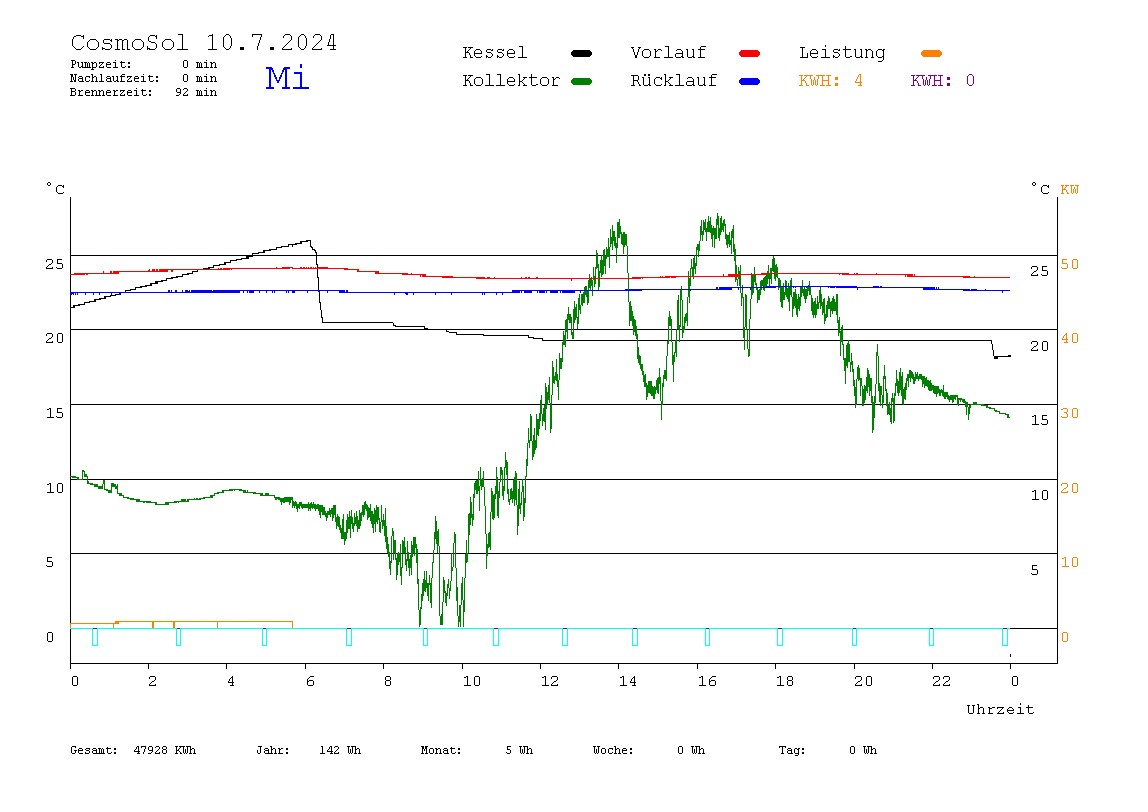The image size is (1148, 812).
Task: Click the Brennerzeit value '92 min'
Action: point(195,92)
